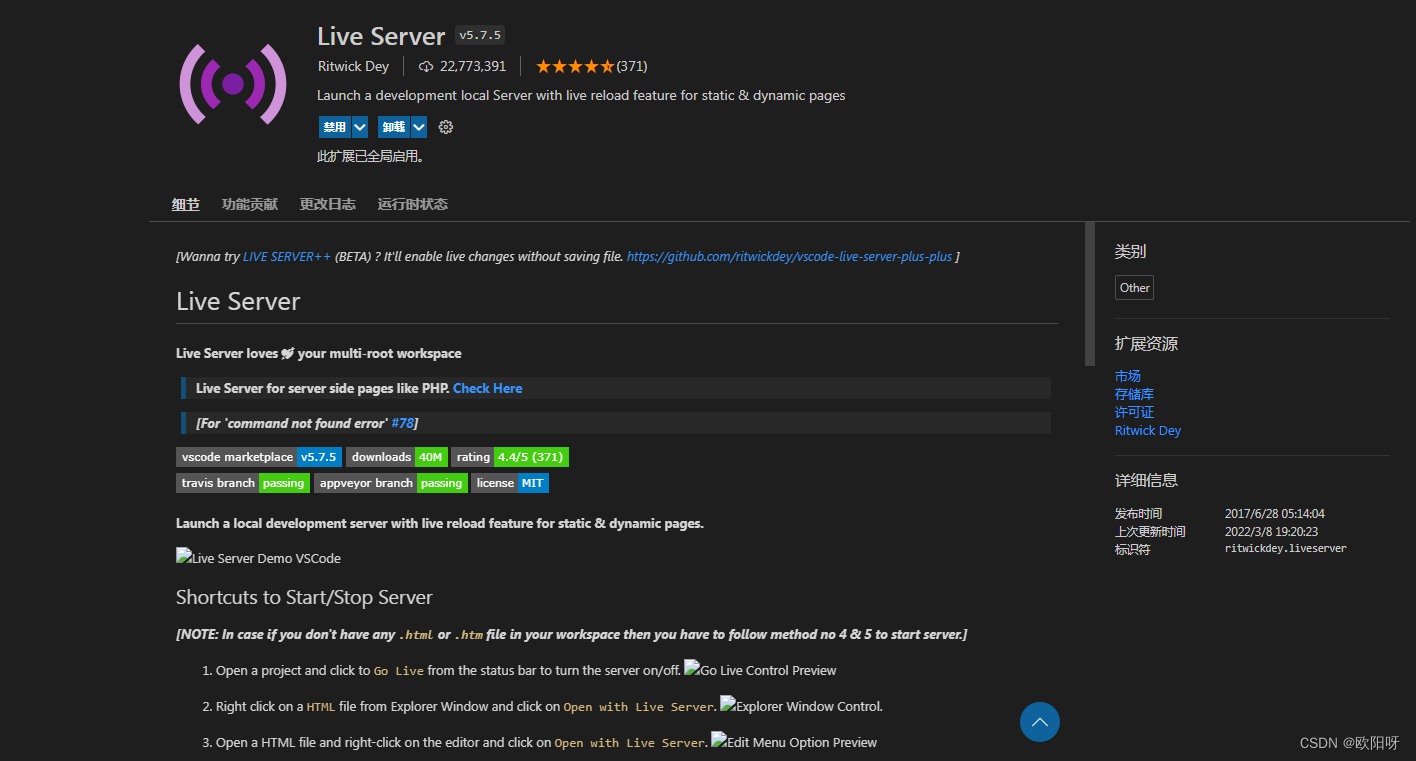Open the vscode-live-server-plus-plus GitHub URL
1416x761 pixels.
(x=790, y=256)
